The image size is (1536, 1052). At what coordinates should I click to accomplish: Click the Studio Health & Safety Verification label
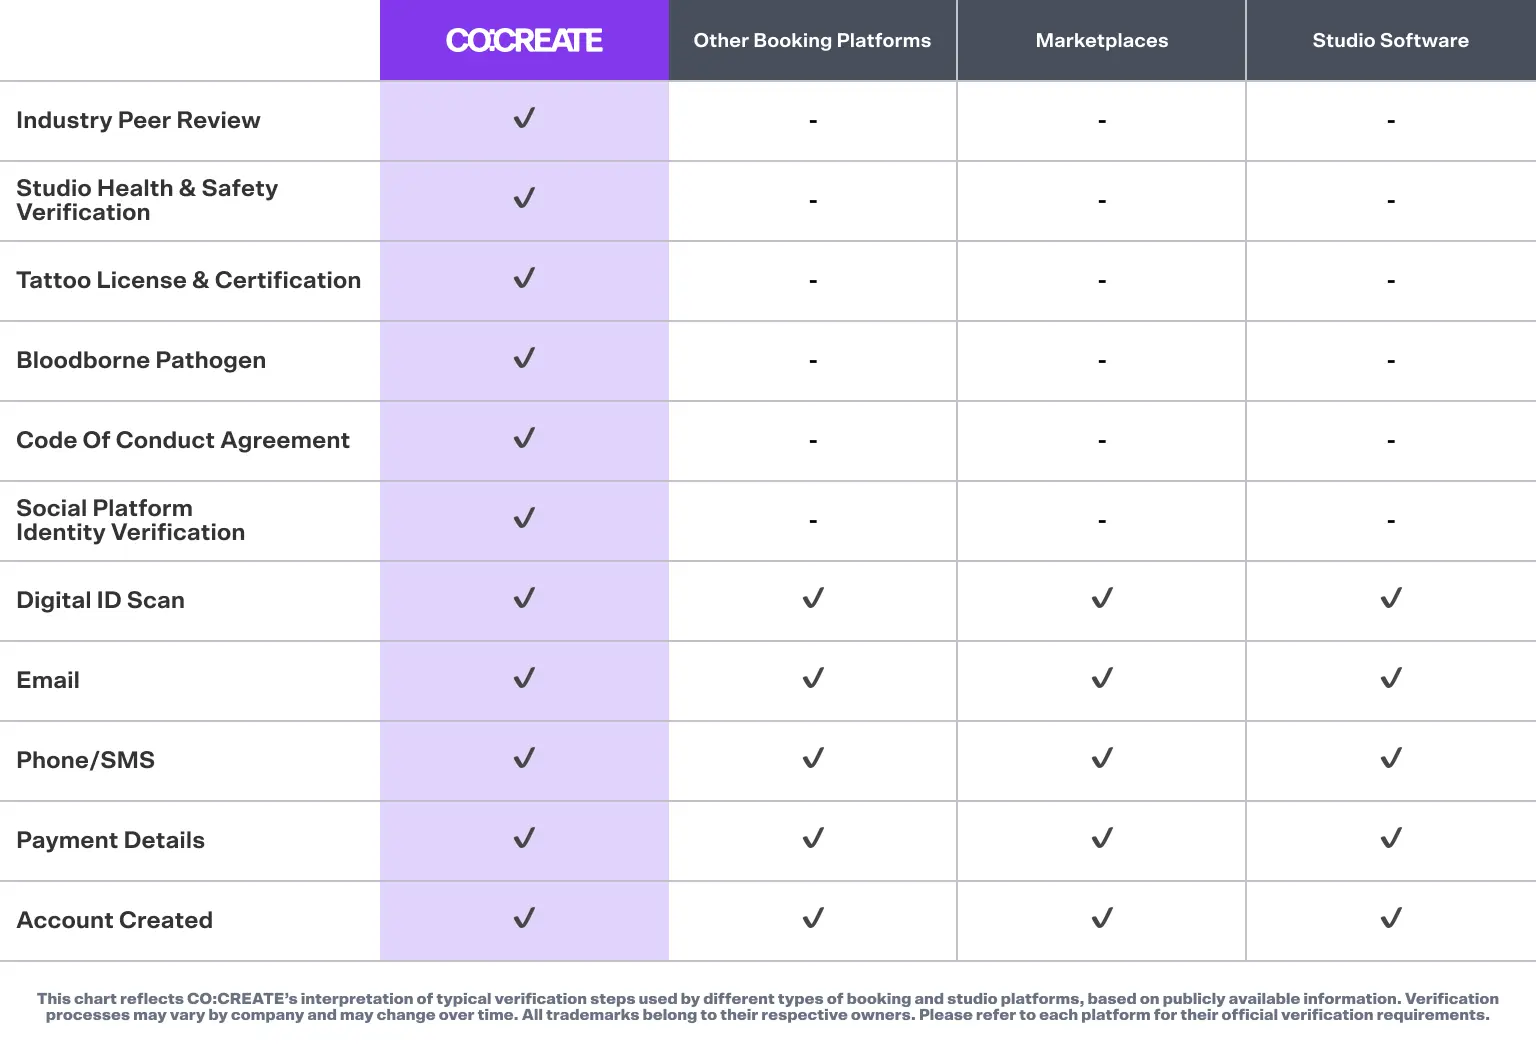point(147,200)
